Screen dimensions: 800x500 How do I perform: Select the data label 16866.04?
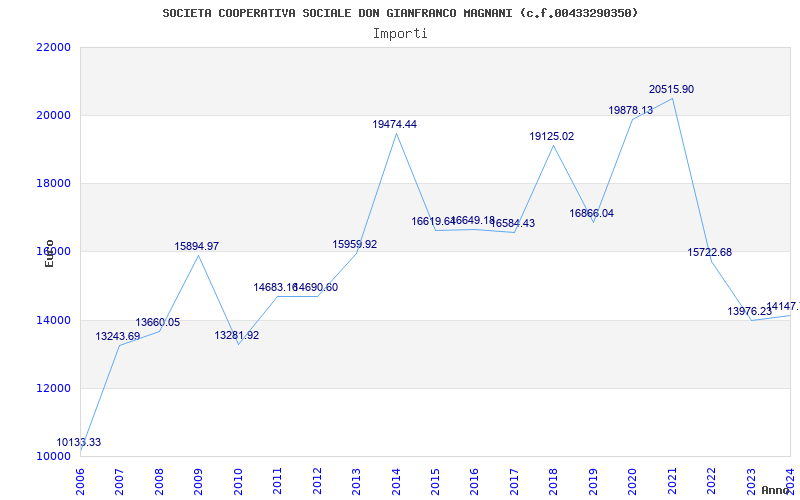[x=591, y=213]
